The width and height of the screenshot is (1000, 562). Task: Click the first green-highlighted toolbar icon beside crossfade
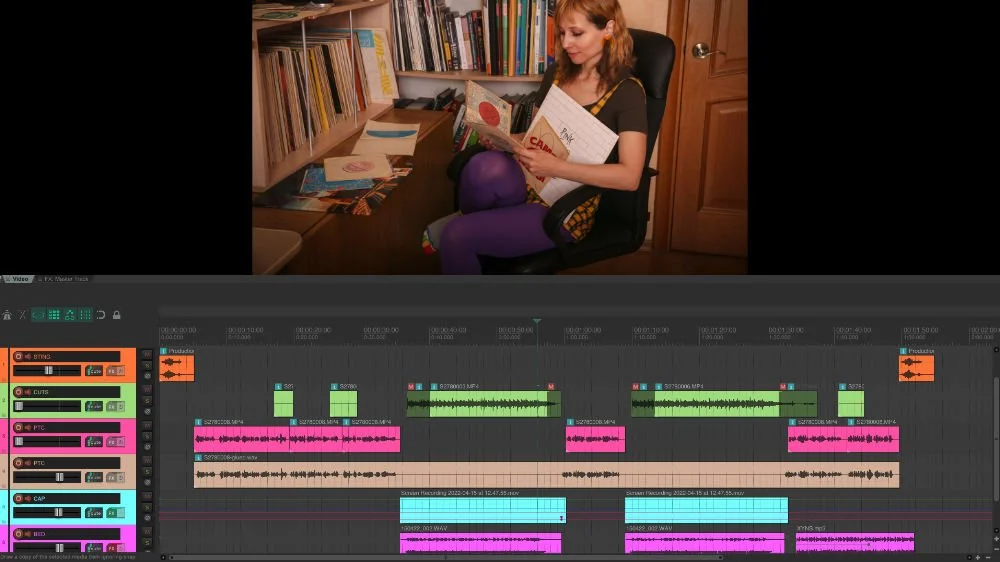point(38,314)
